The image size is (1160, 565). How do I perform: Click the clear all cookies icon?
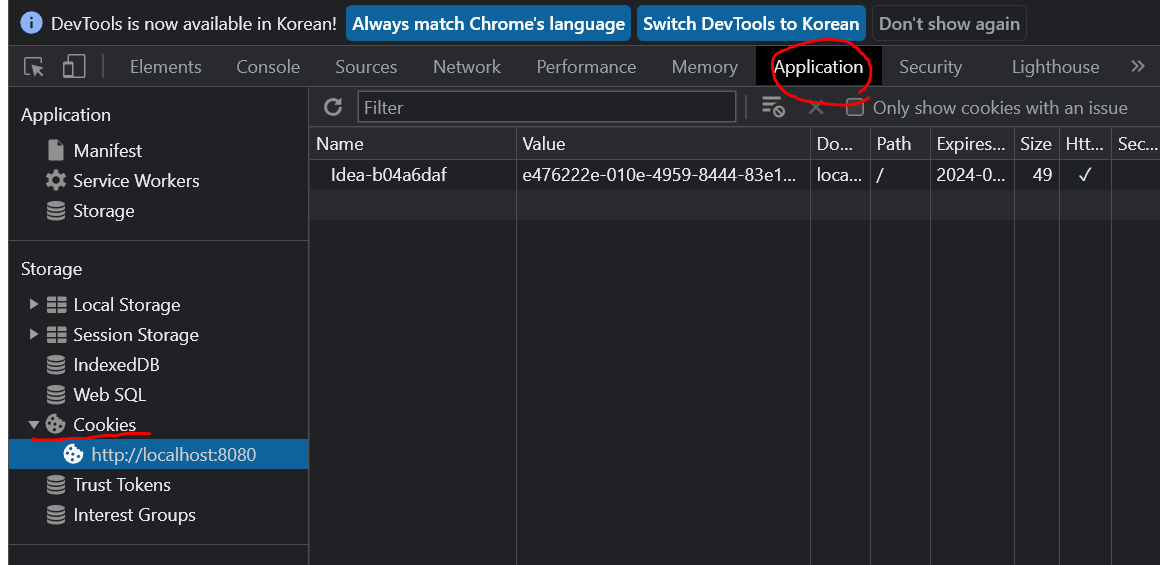pos(773,107)
